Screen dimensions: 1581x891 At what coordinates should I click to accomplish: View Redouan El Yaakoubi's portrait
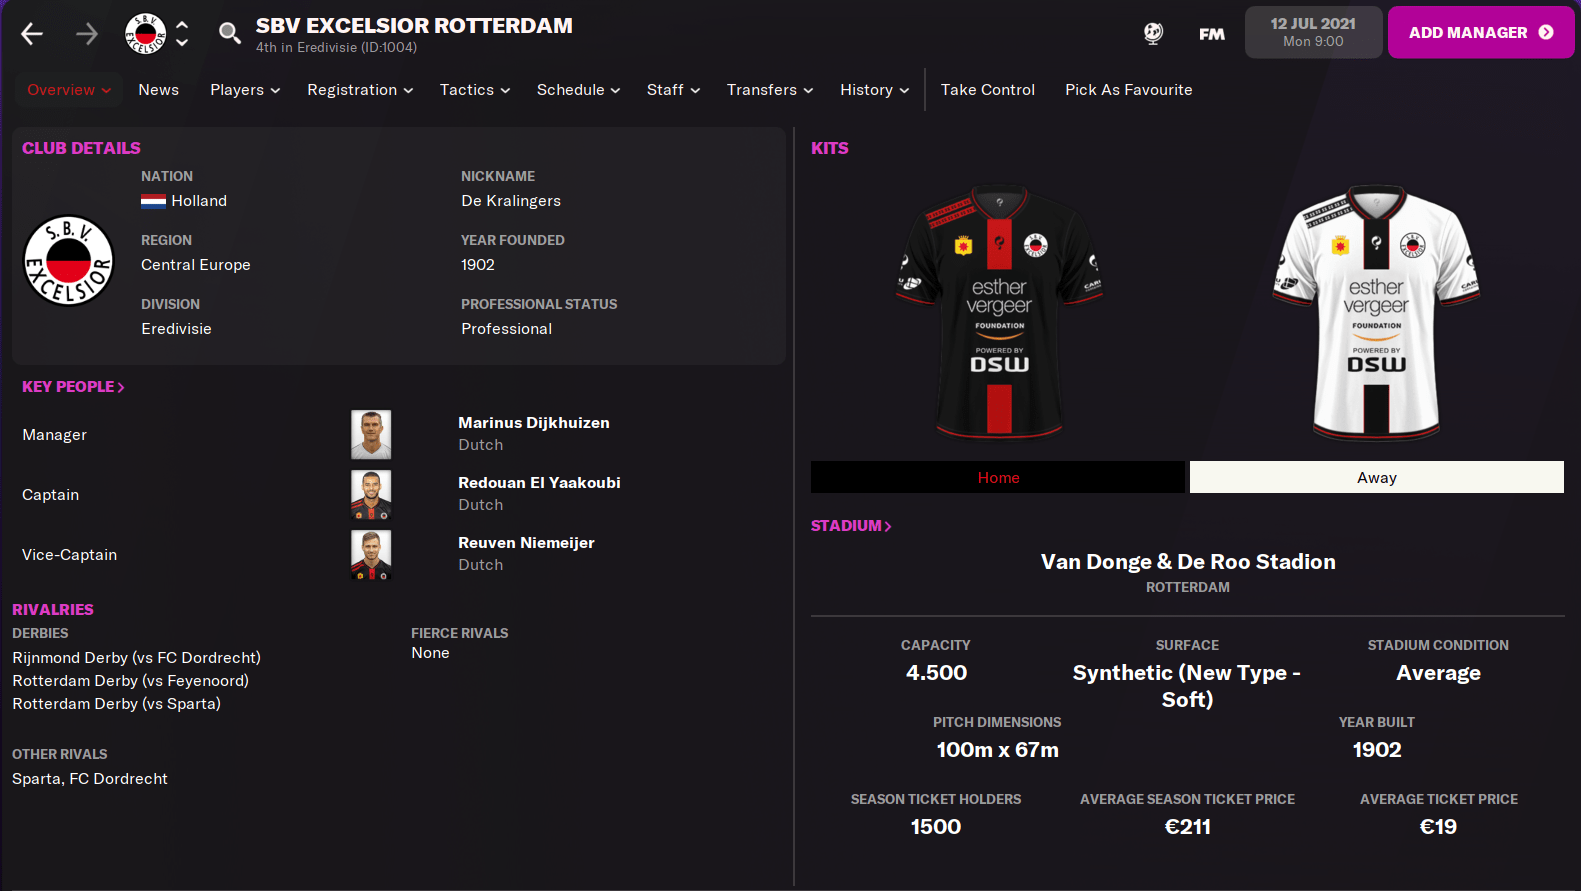pos(371,495)
